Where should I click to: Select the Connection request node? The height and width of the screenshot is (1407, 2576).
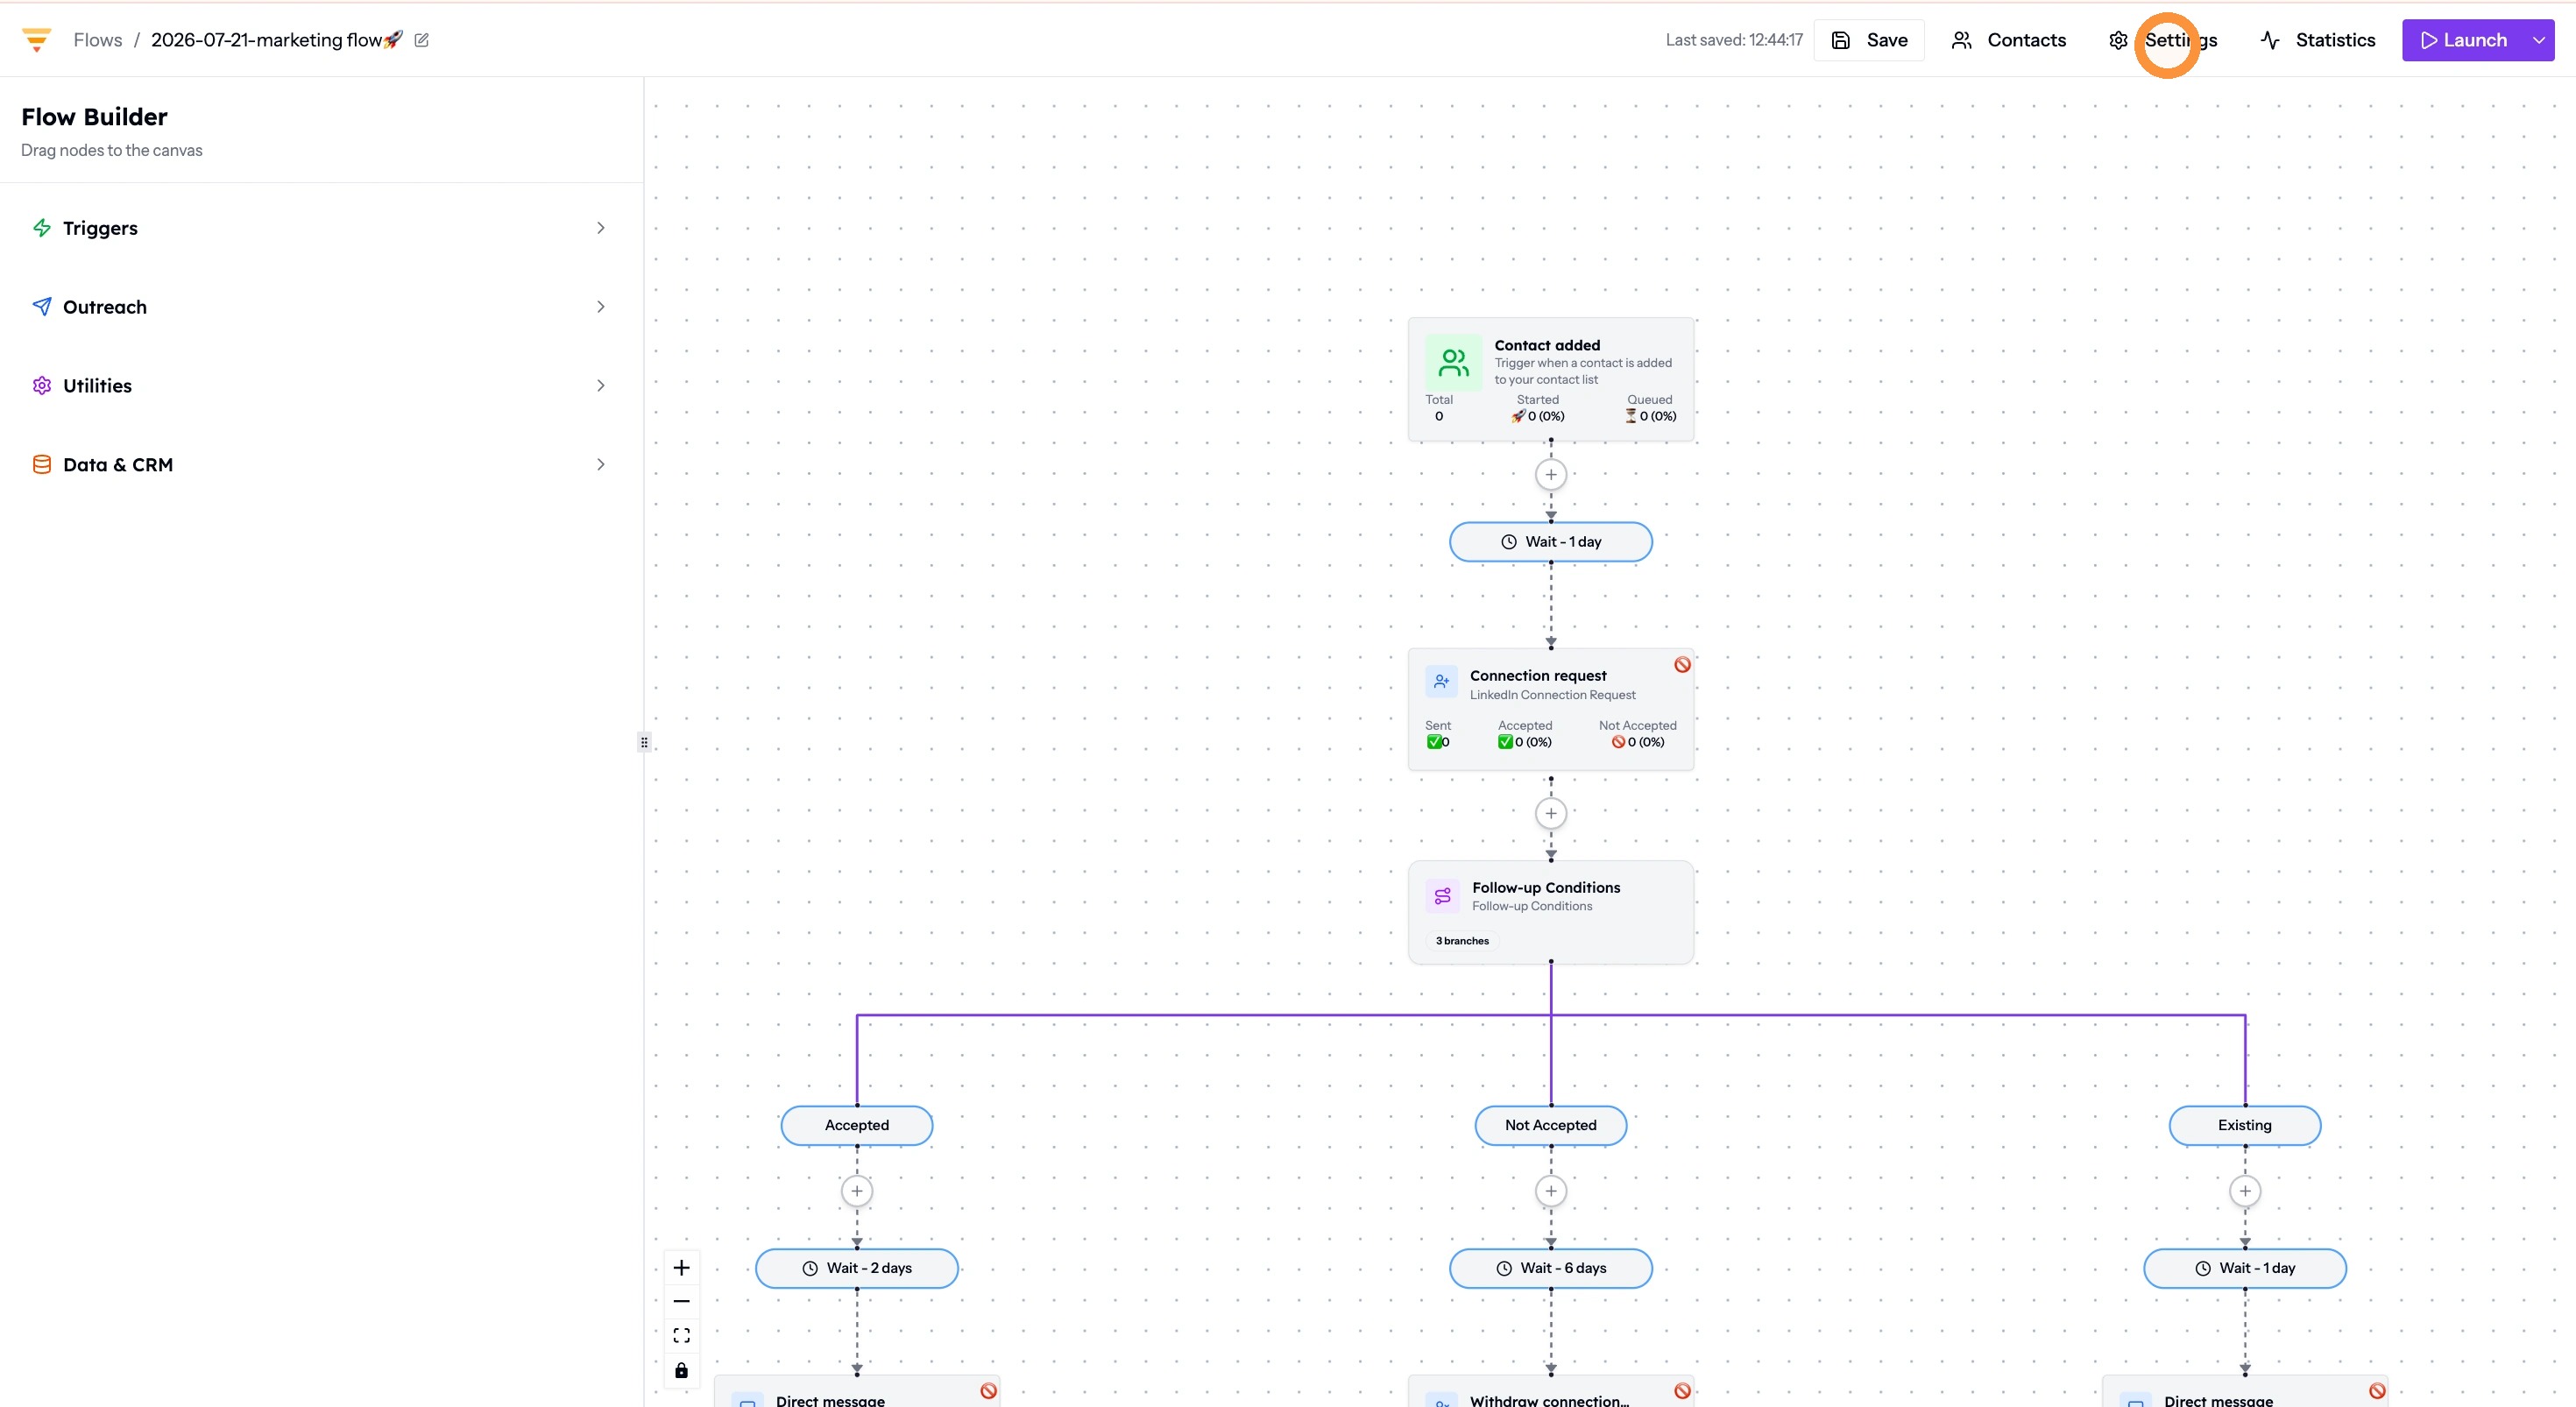pos(1550,709)
